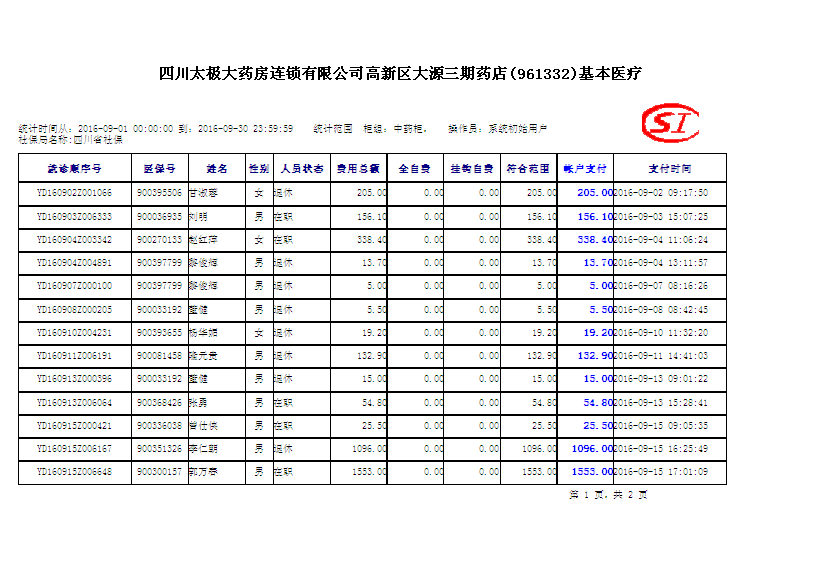826x561 pixels.
Task: Click the 全自费 column header
Action: 415,169
